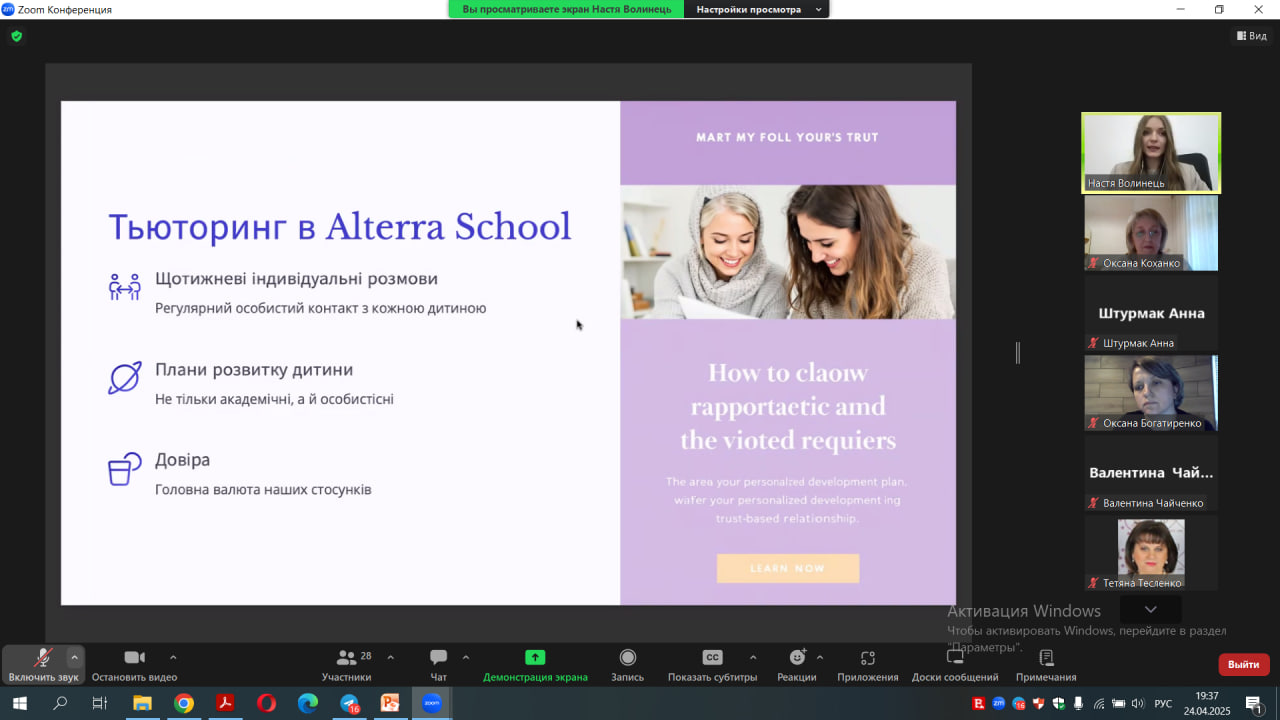
Task: Start Демонстрация экрана screen share
Action: (535, 666)
